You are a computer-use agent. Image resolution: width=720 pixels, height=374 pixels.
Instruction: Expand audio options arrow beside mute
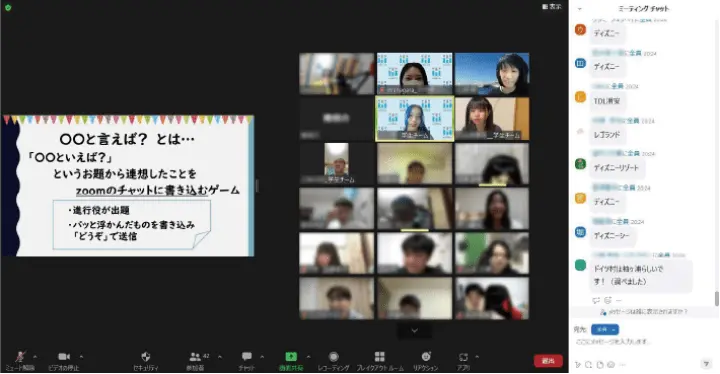tap(35, 357)
